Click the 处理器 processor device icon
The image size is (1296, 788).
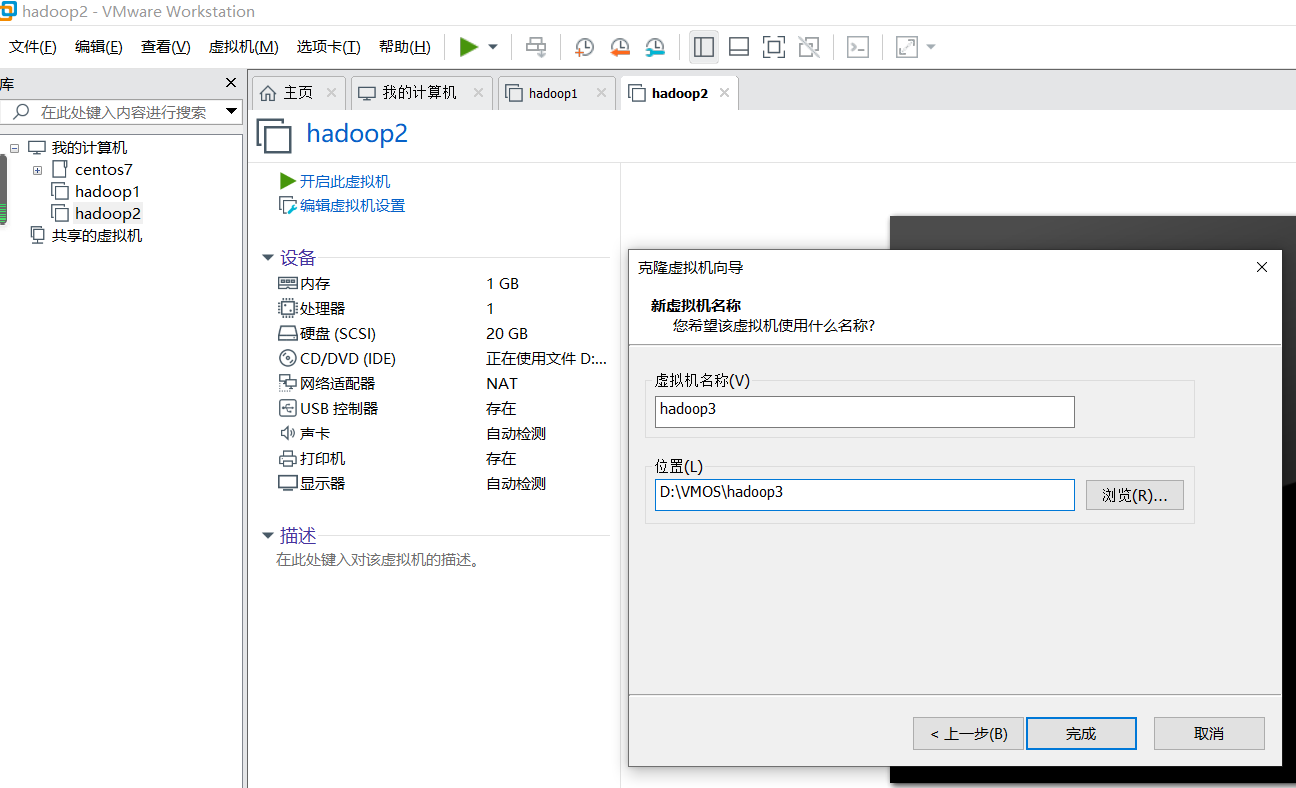click(x=288, y=309)
